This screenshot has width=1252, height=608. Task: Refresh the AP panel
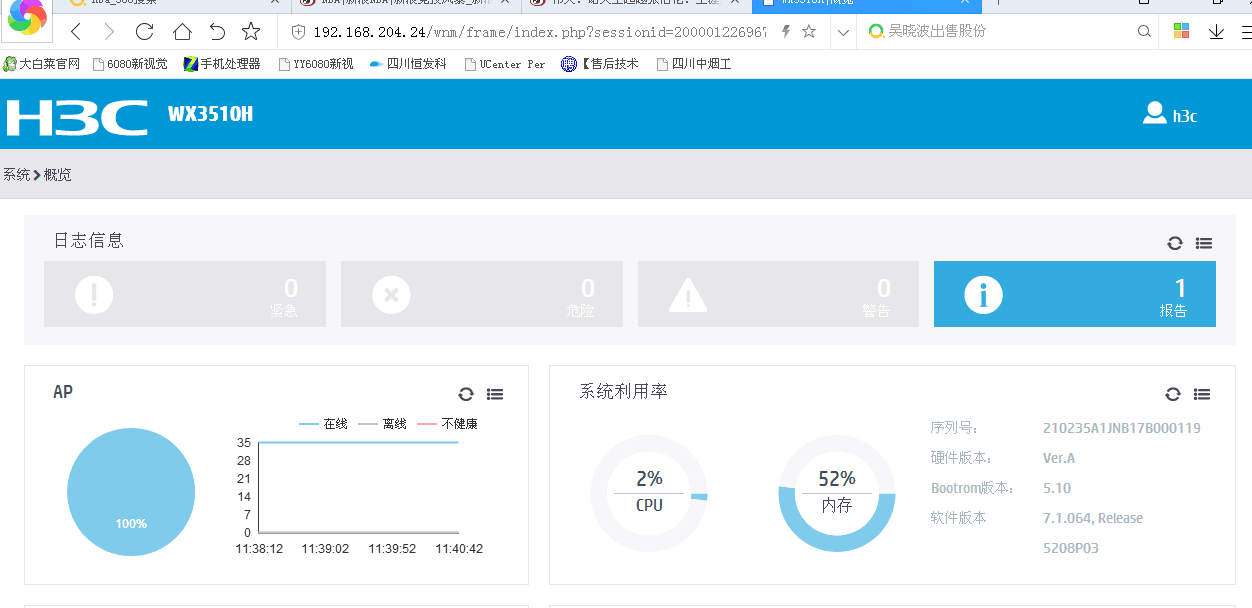tap(466, 394)
